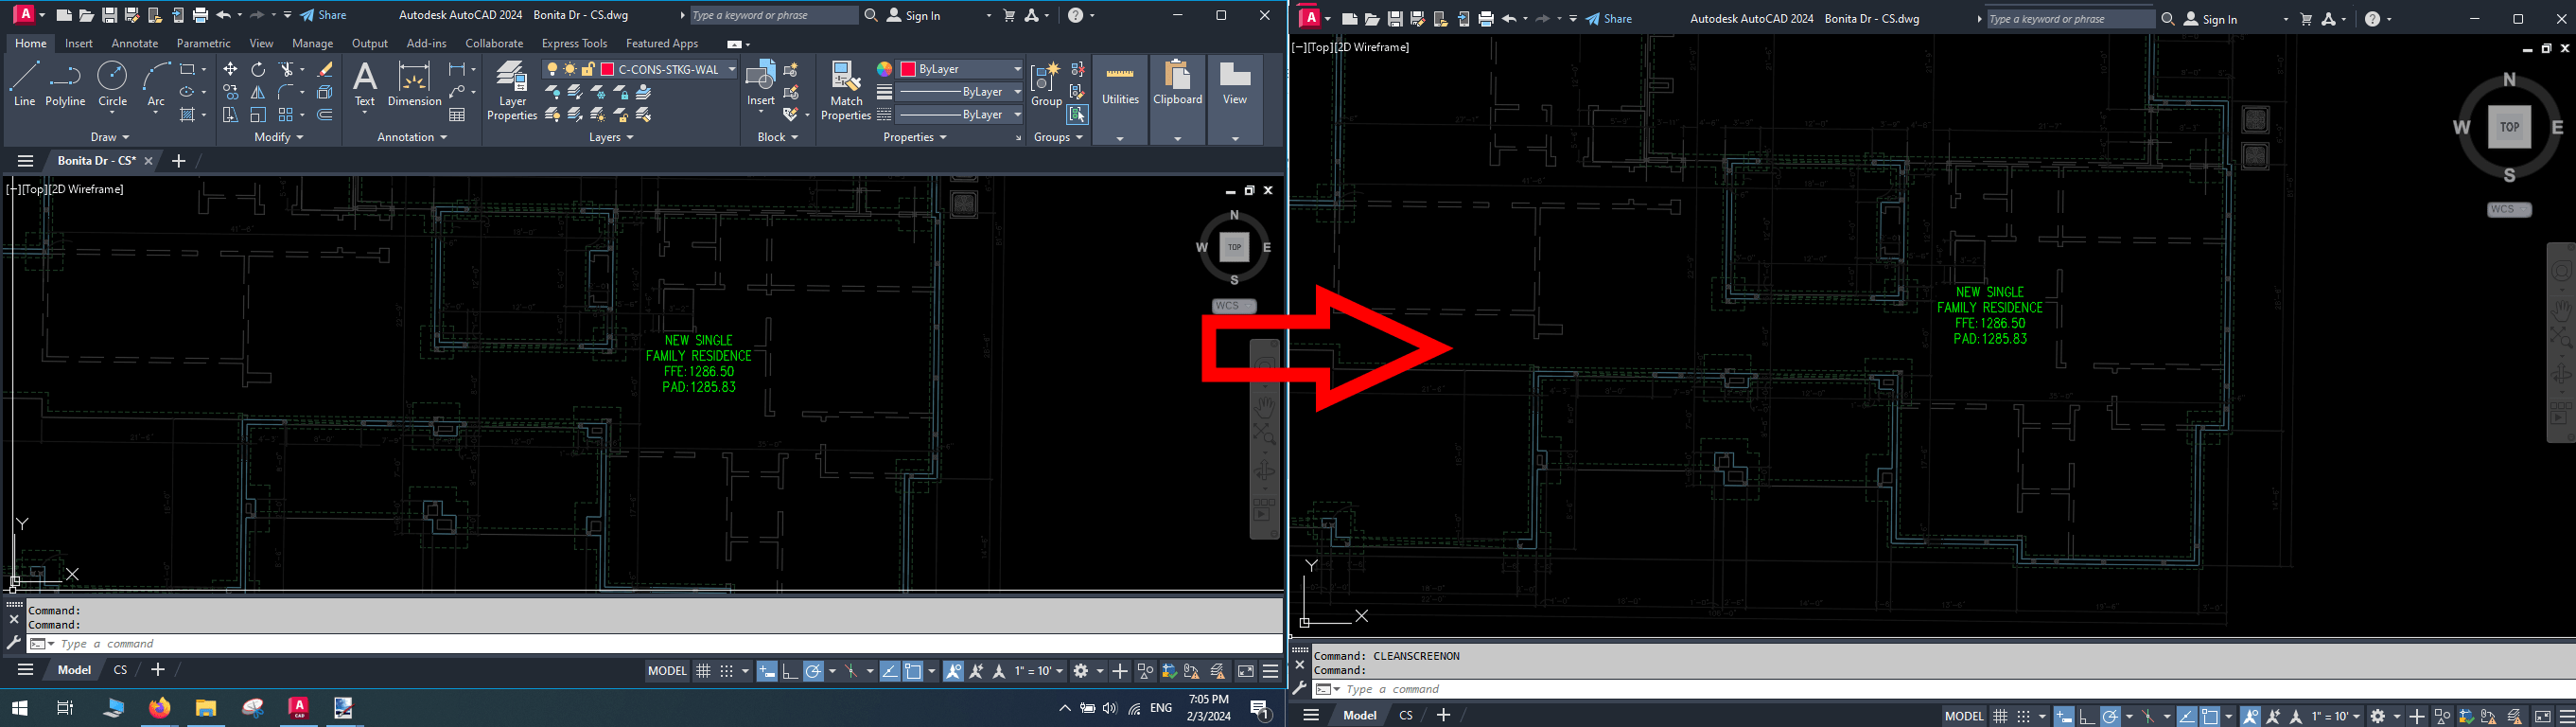Activate the Match Properties tool
This screenshot has width=2576, height=727.
pos(846,90)
